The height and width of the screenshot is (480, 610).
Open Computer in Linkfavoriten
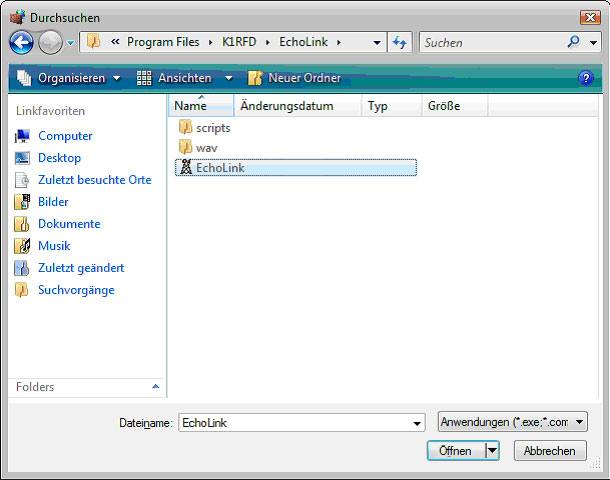[x=65, y=136]
